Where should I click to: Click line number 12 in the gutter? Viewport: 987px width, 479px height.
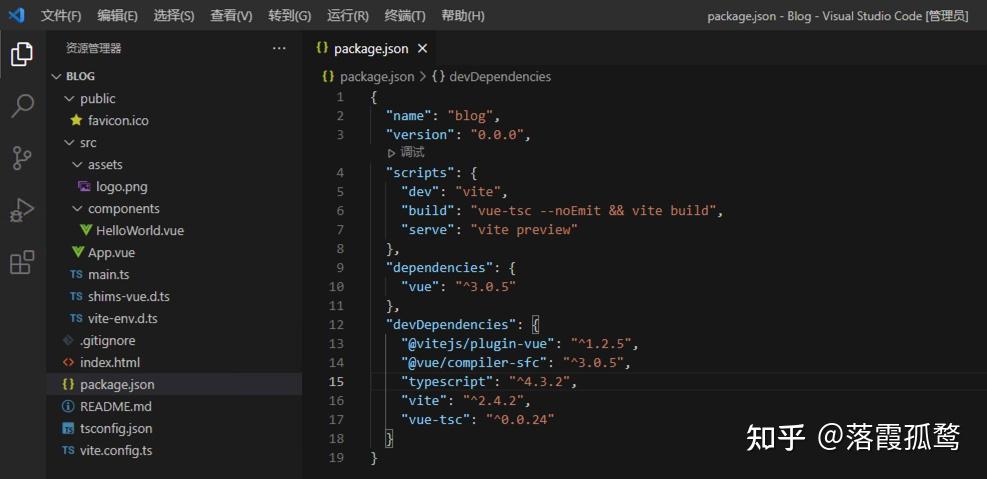pos(337,325)
